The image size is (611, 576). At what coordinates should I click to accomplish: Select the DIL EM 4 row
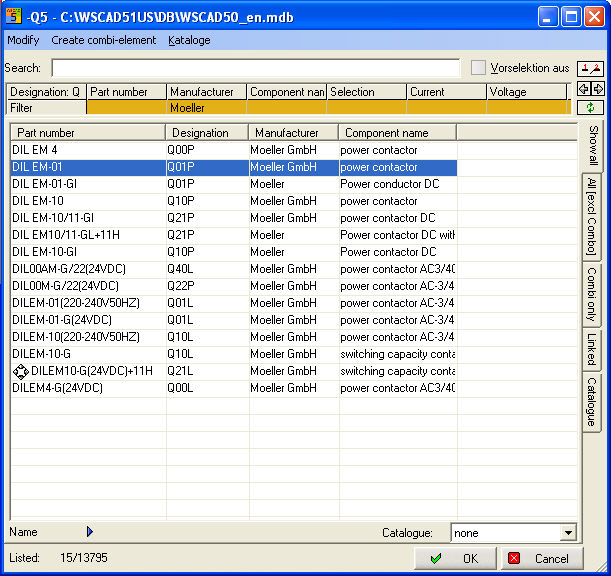[234, 150]
